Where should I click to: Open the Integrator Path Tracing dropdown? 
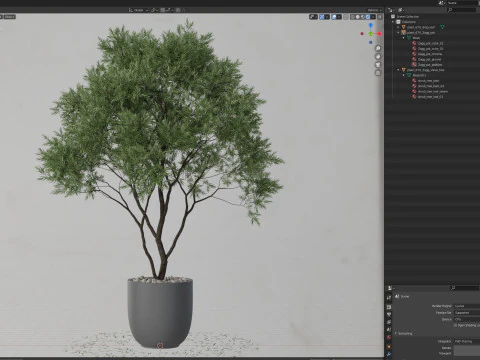click(x=467, y=341)
